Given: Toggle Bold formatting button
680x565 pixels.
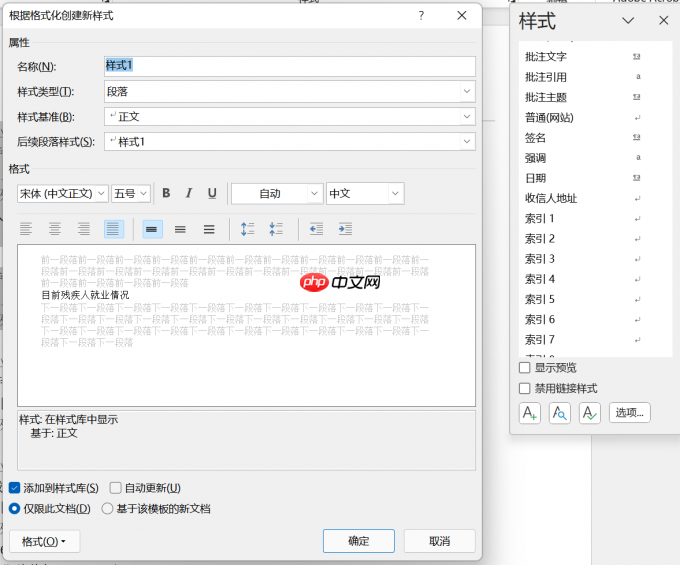Looking at the screenshot, I should (x=166, y=193).
